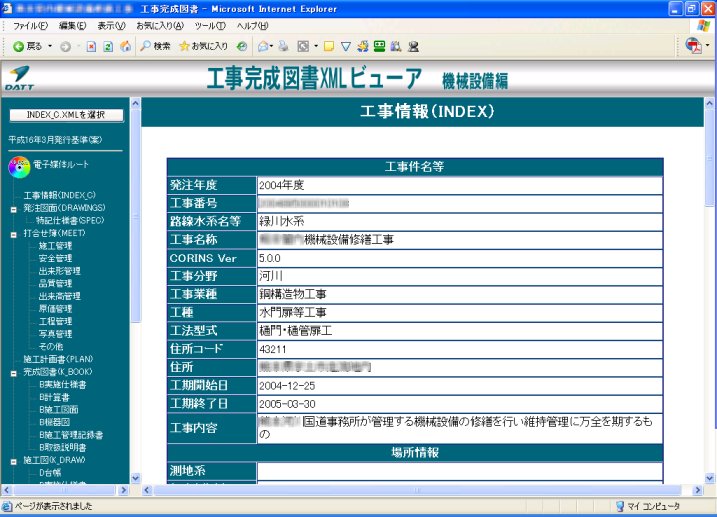Open the お気に入り menu in menu bar
Screen dimensions: 717x517
tap(160, 26)
